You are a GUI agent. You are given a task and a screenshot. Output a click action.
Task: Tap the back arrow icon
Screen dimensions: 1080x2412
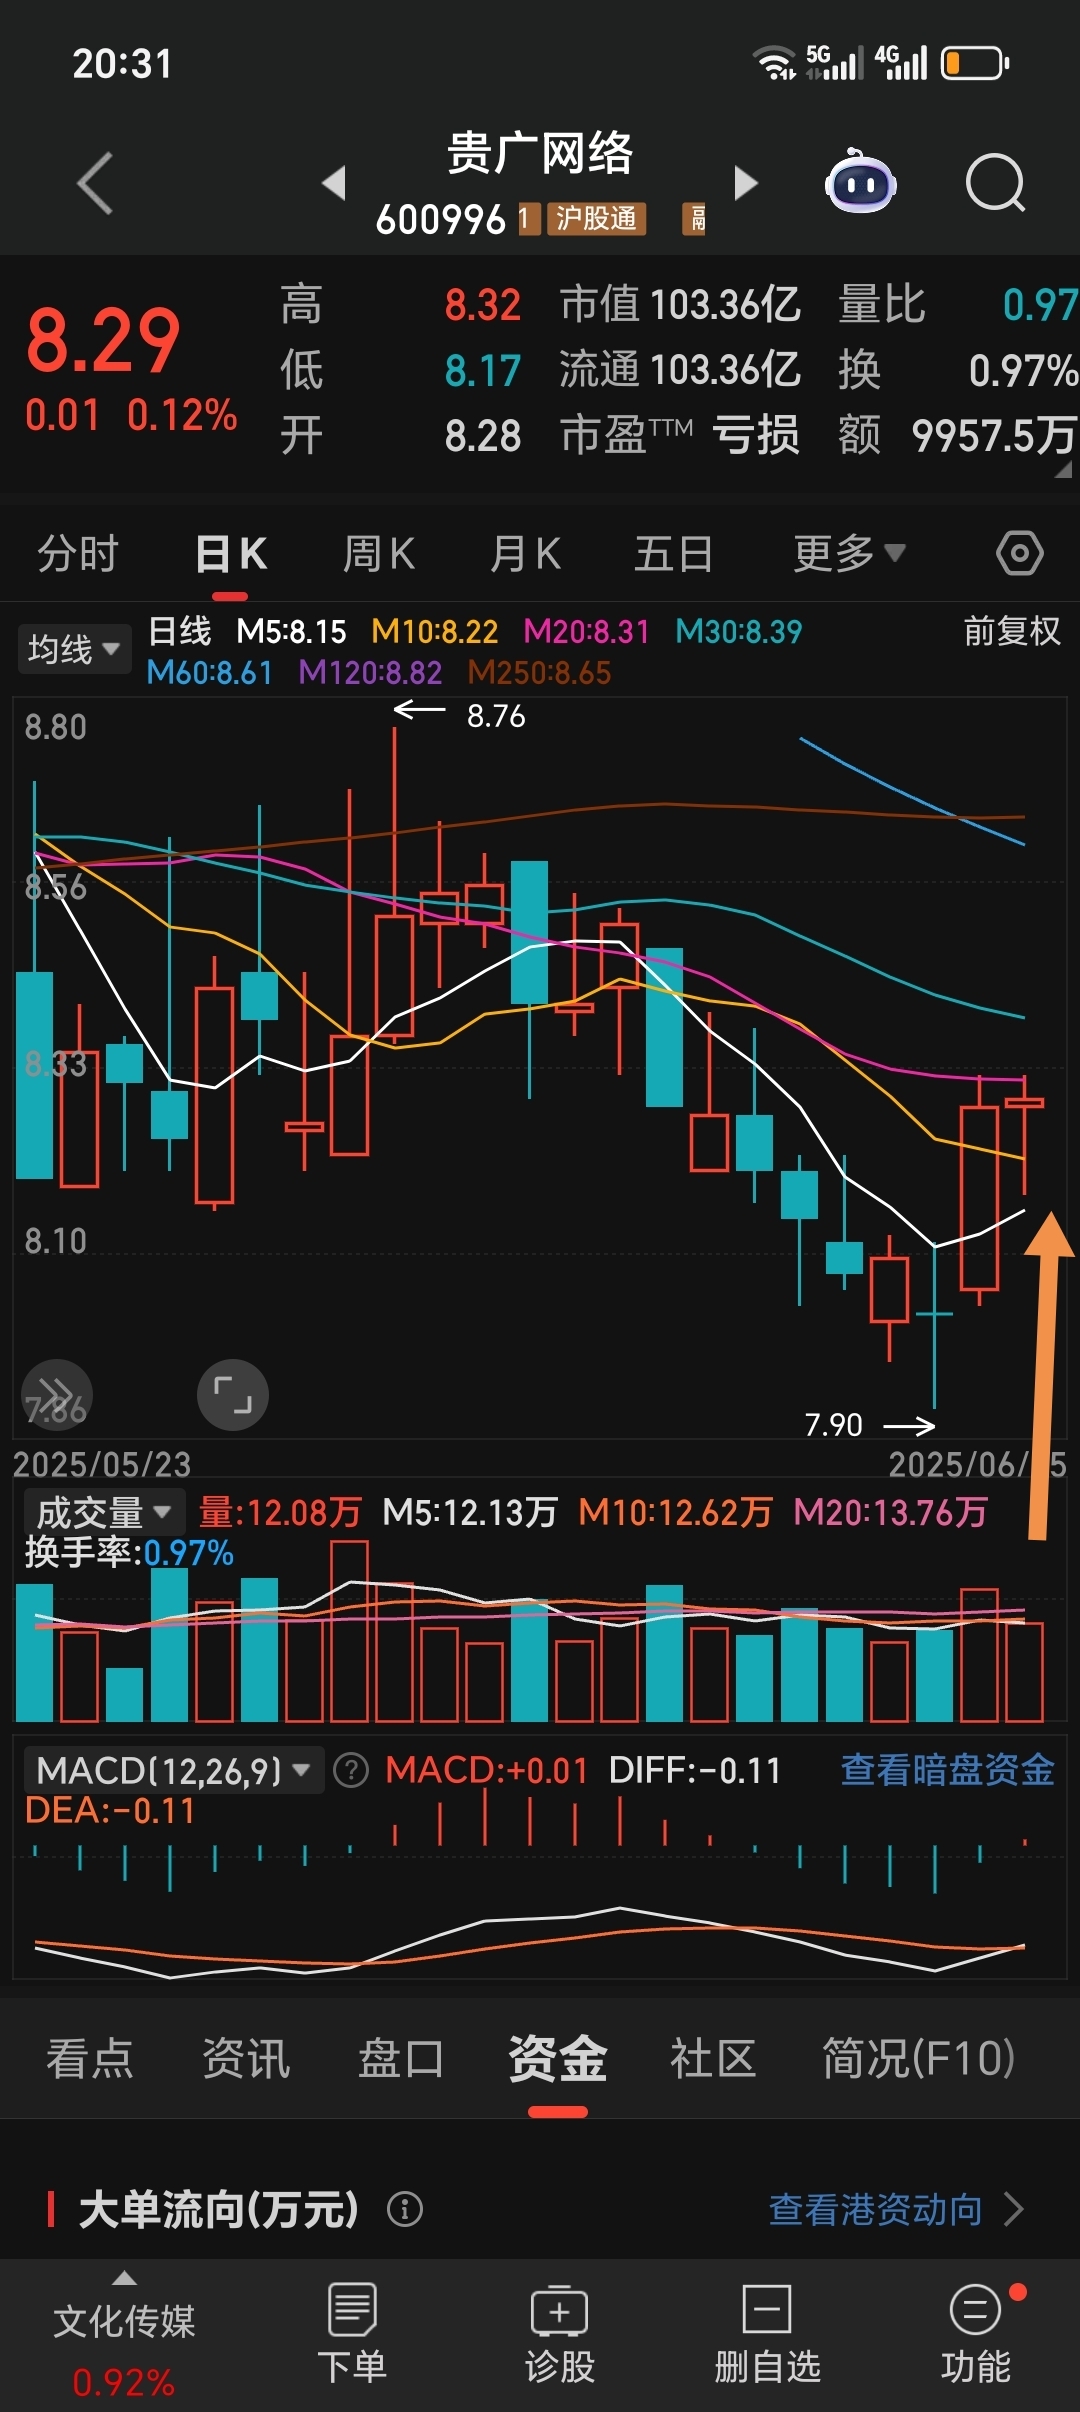pos(95,183)
